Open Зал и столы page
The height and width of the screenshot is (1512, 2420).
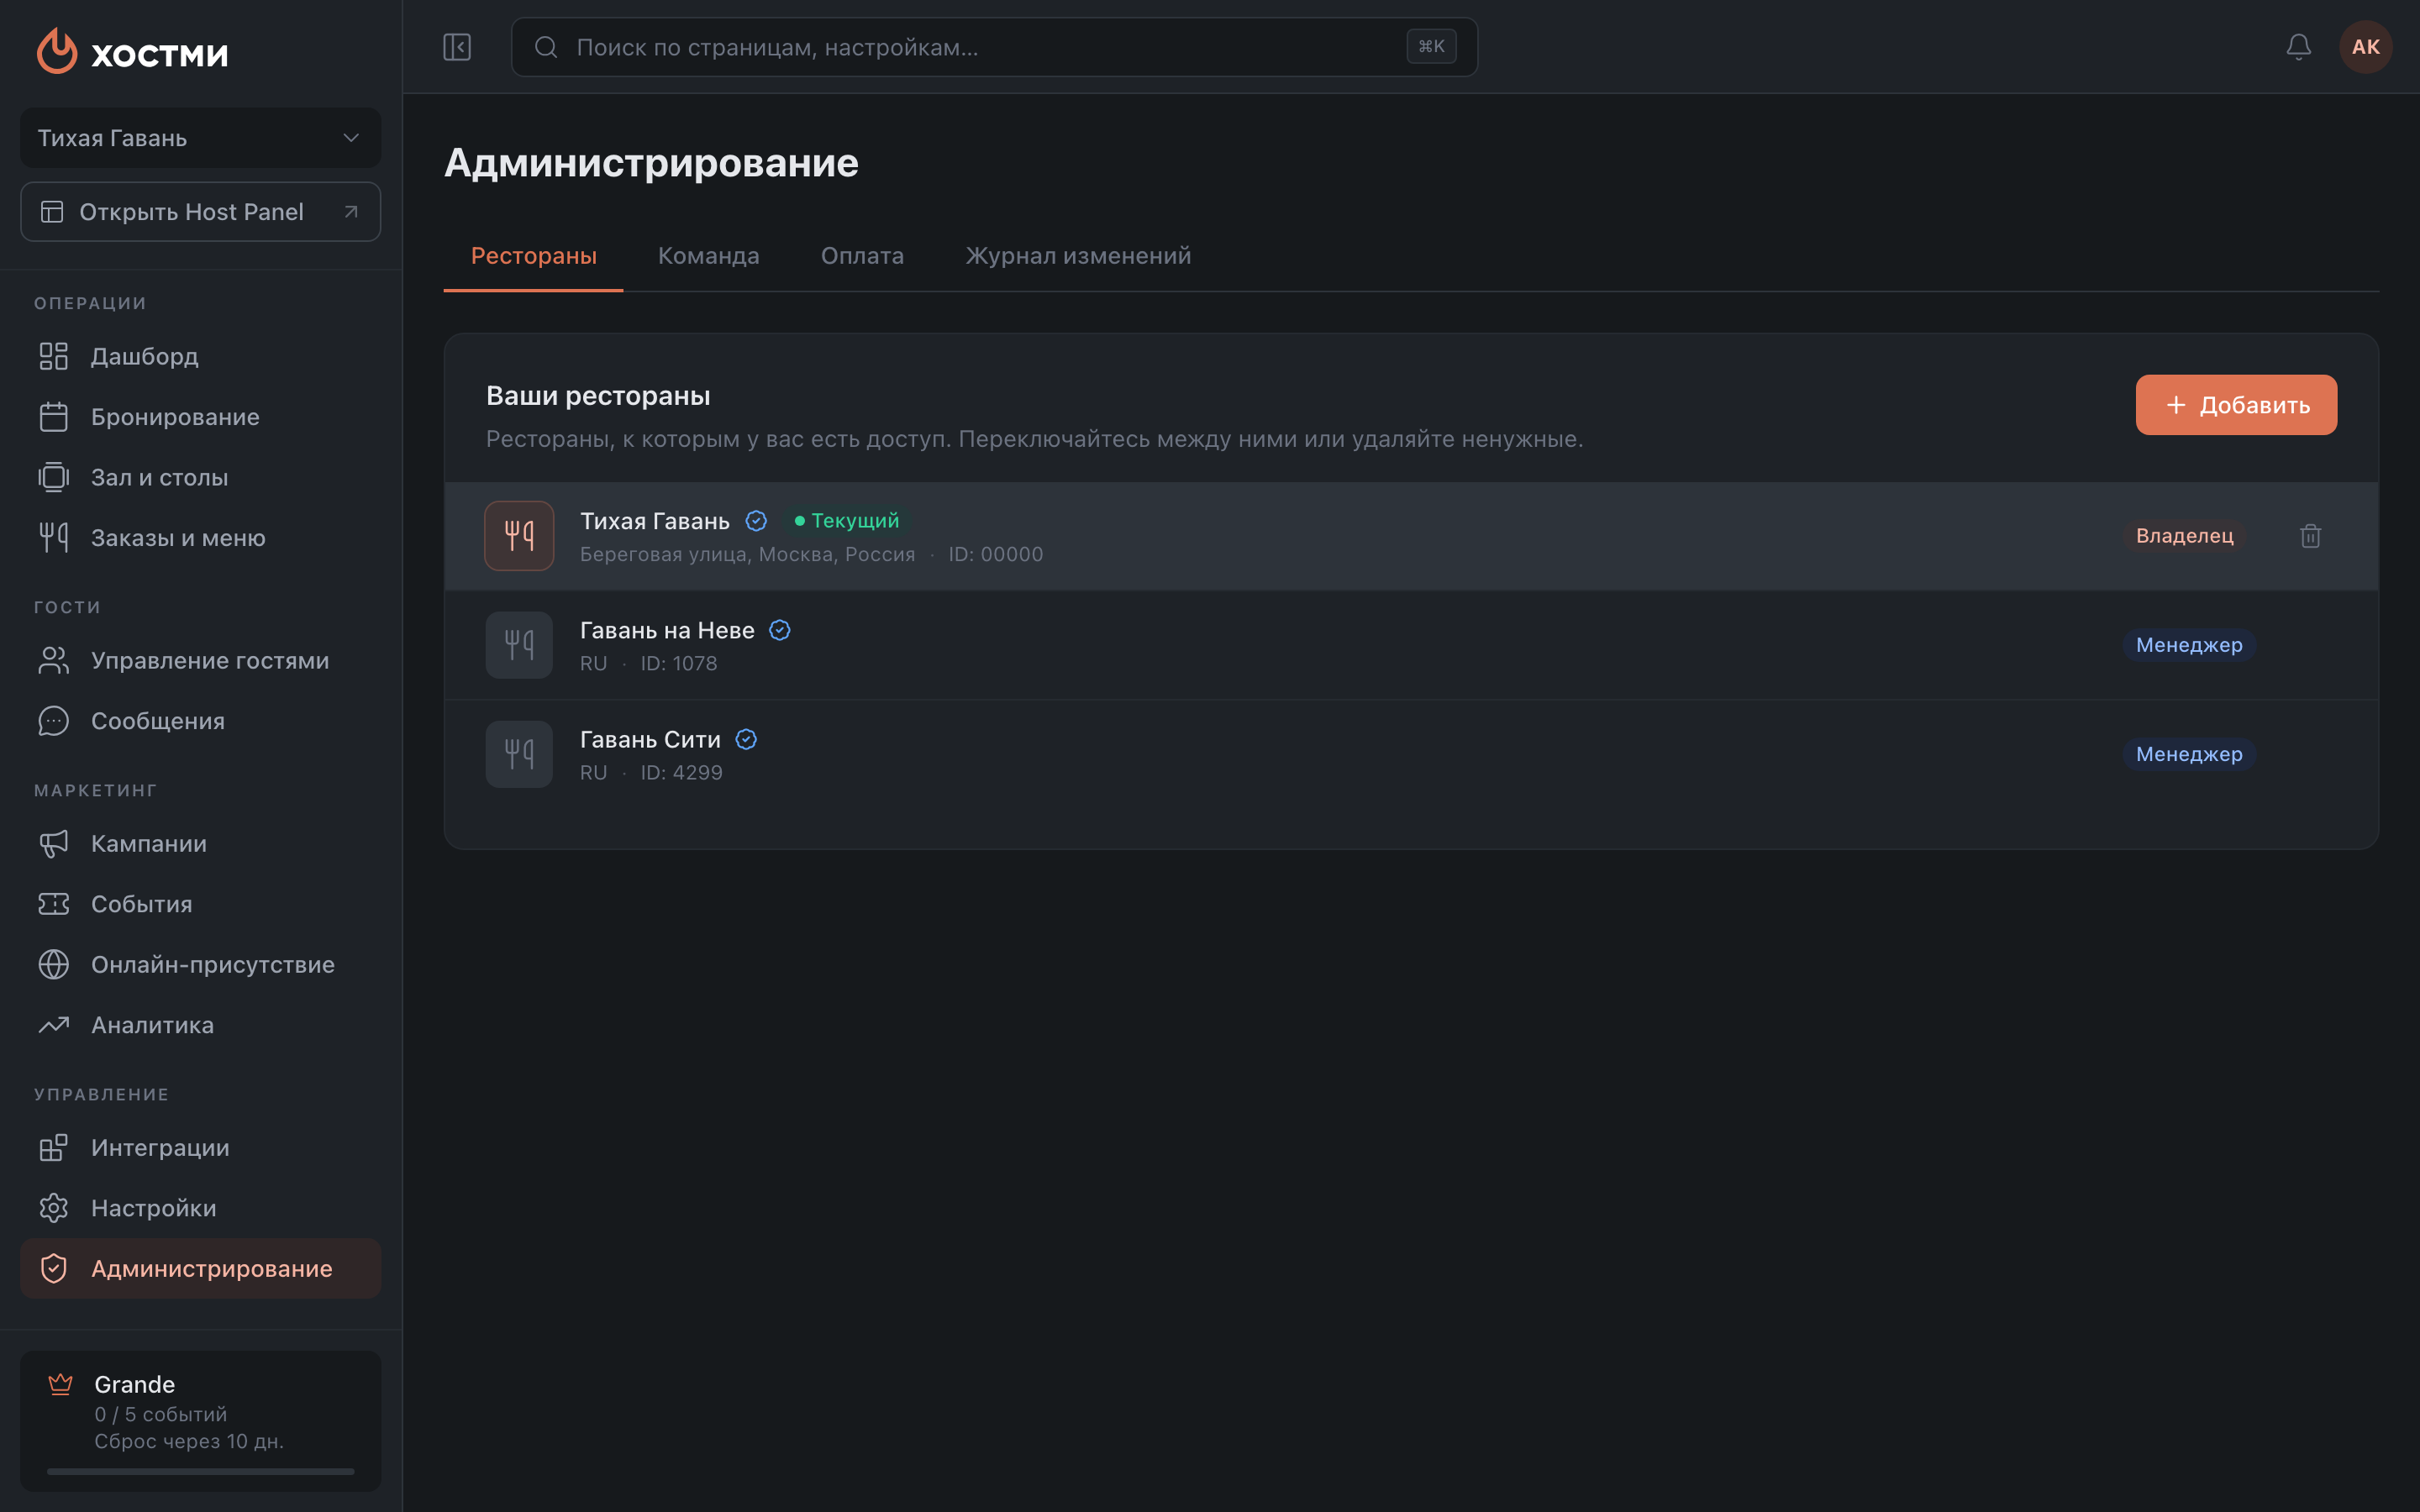pyautogui.click(x=200, y=477)
